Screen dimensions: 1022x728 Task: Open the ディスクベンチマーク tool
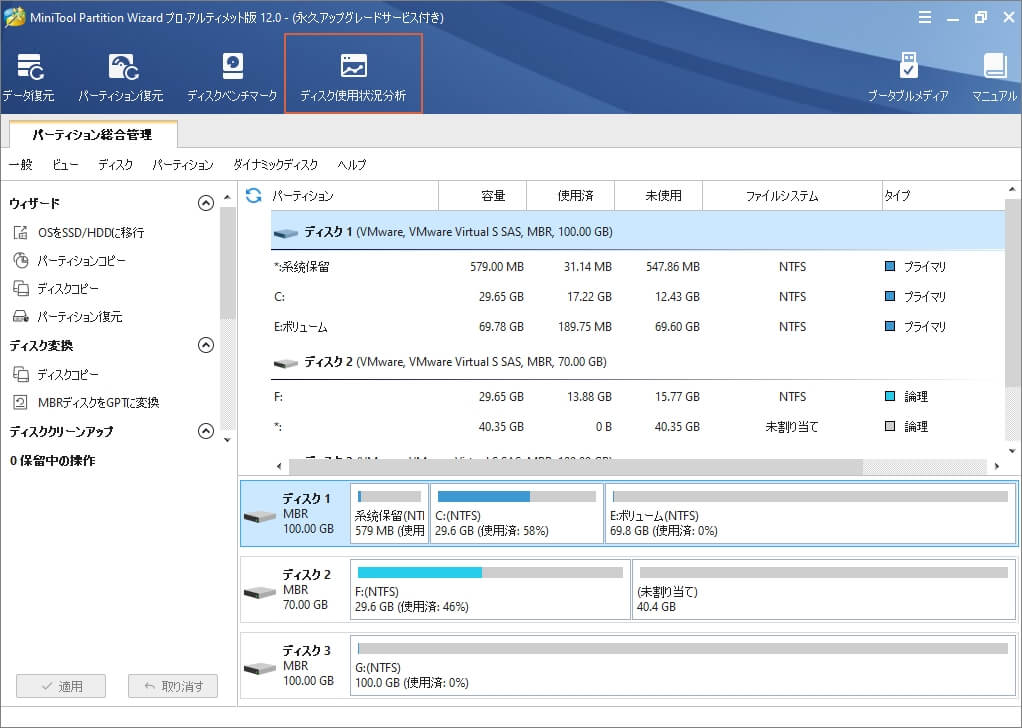(232, 78)
